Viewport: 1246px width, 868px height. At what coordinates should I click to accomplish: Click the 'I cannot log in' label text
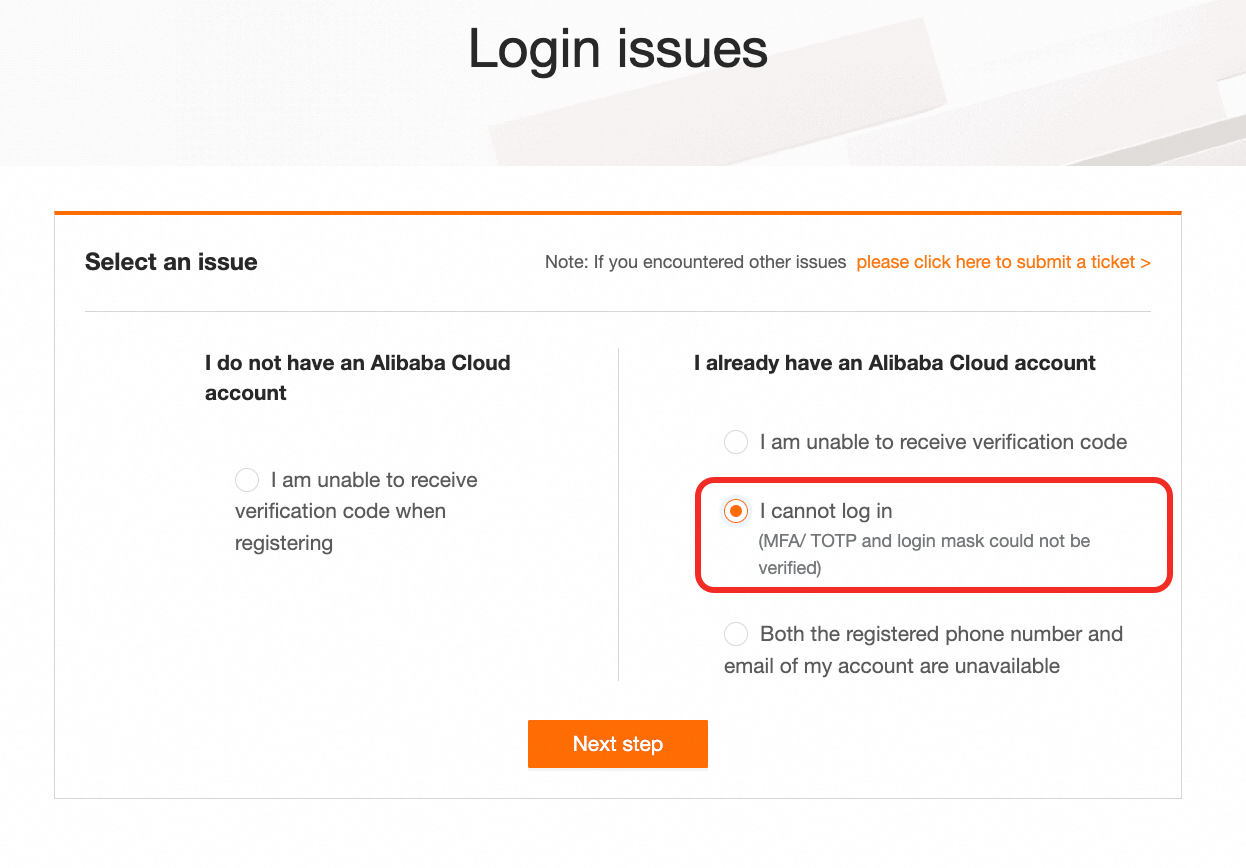click(x=826, y=511)
